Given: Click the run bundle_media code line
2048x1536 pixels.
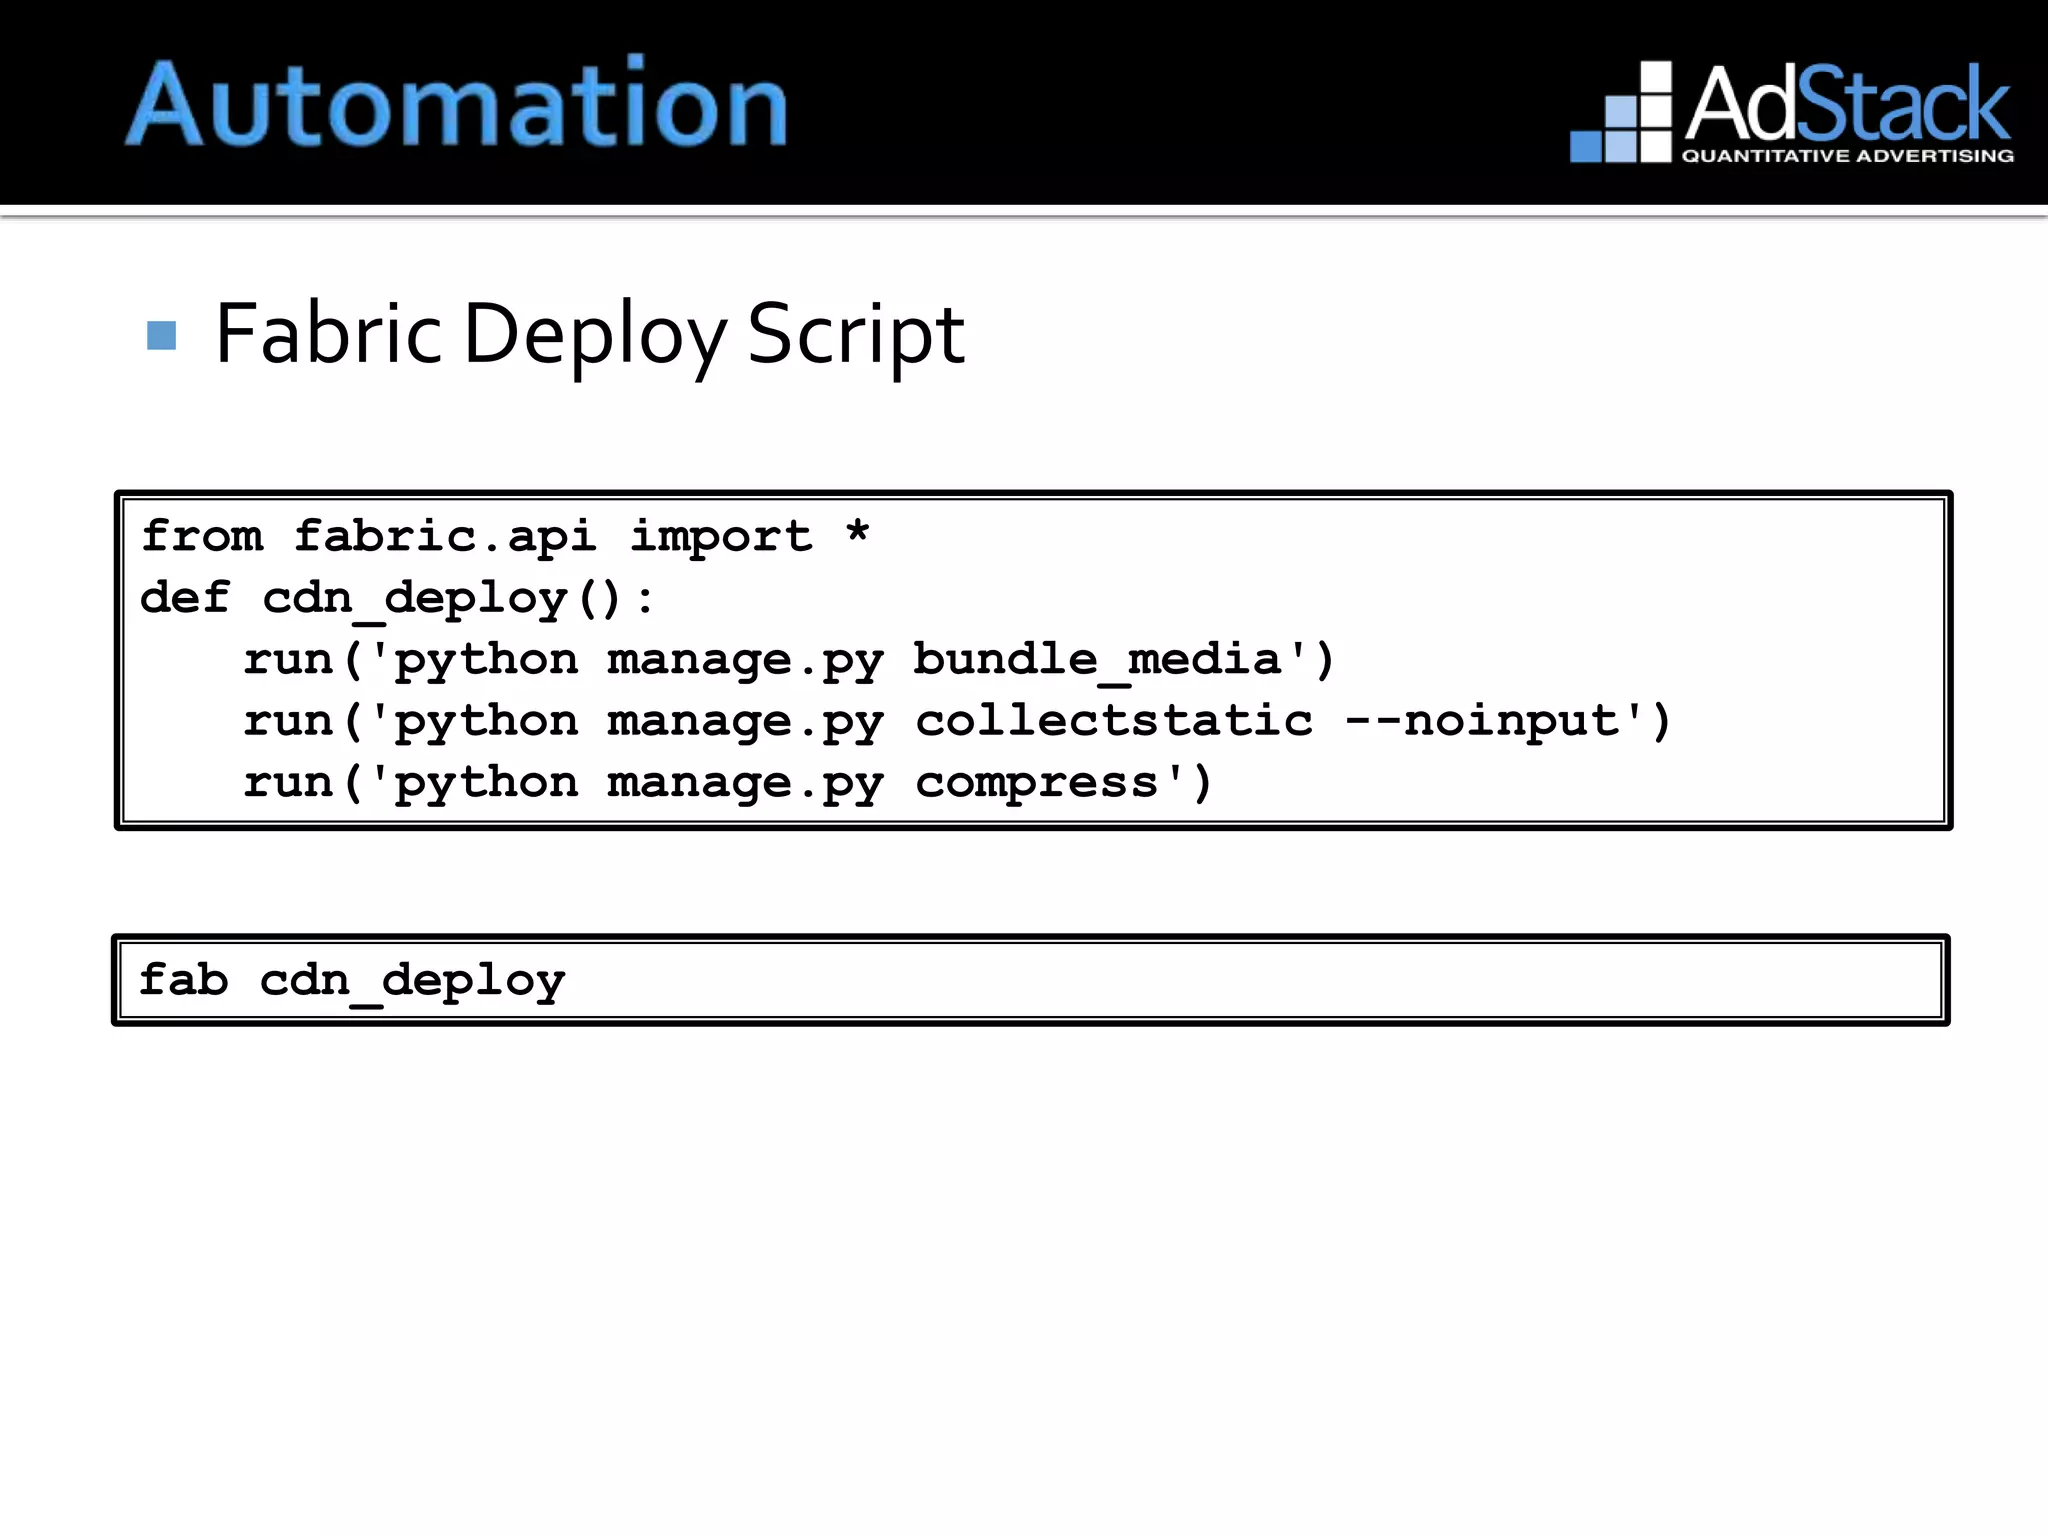Looking at the screenshot, I should point(789,661).
